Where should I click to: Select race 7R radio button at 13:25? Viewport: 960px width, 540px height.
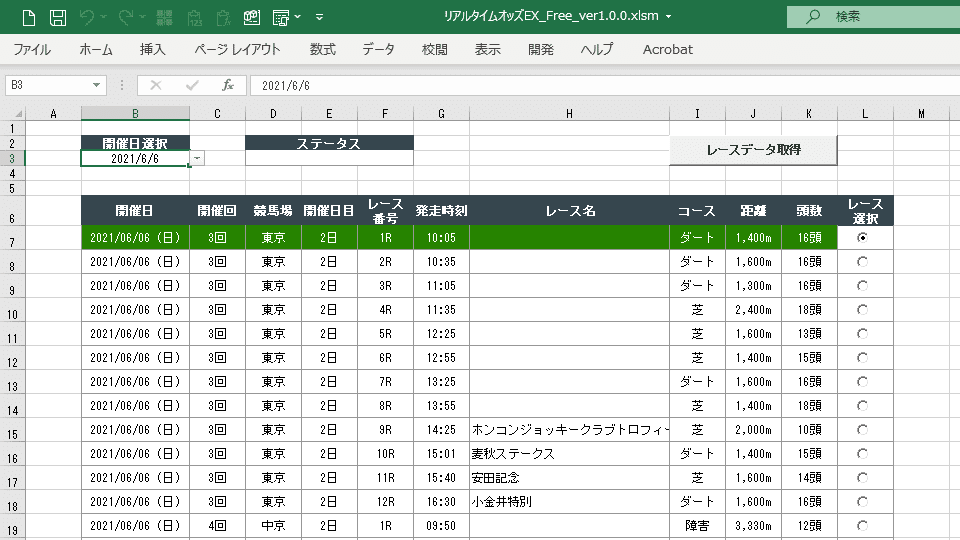point(863,381)
